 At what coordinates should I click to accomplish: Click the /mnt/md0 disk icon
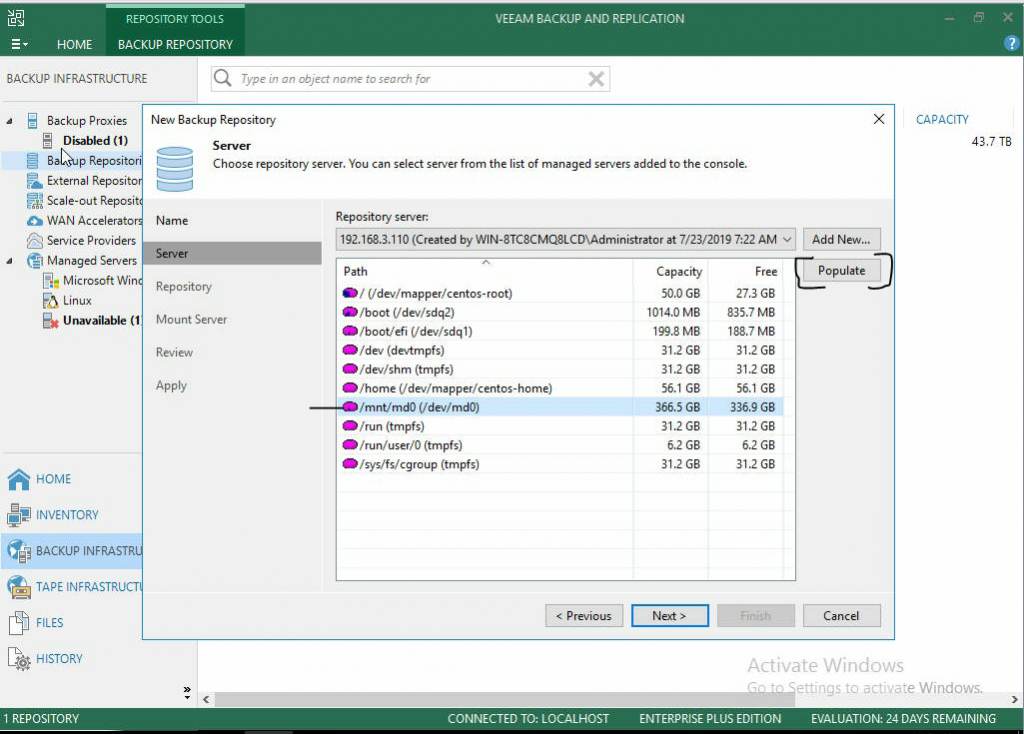click(x=350, y=407)
